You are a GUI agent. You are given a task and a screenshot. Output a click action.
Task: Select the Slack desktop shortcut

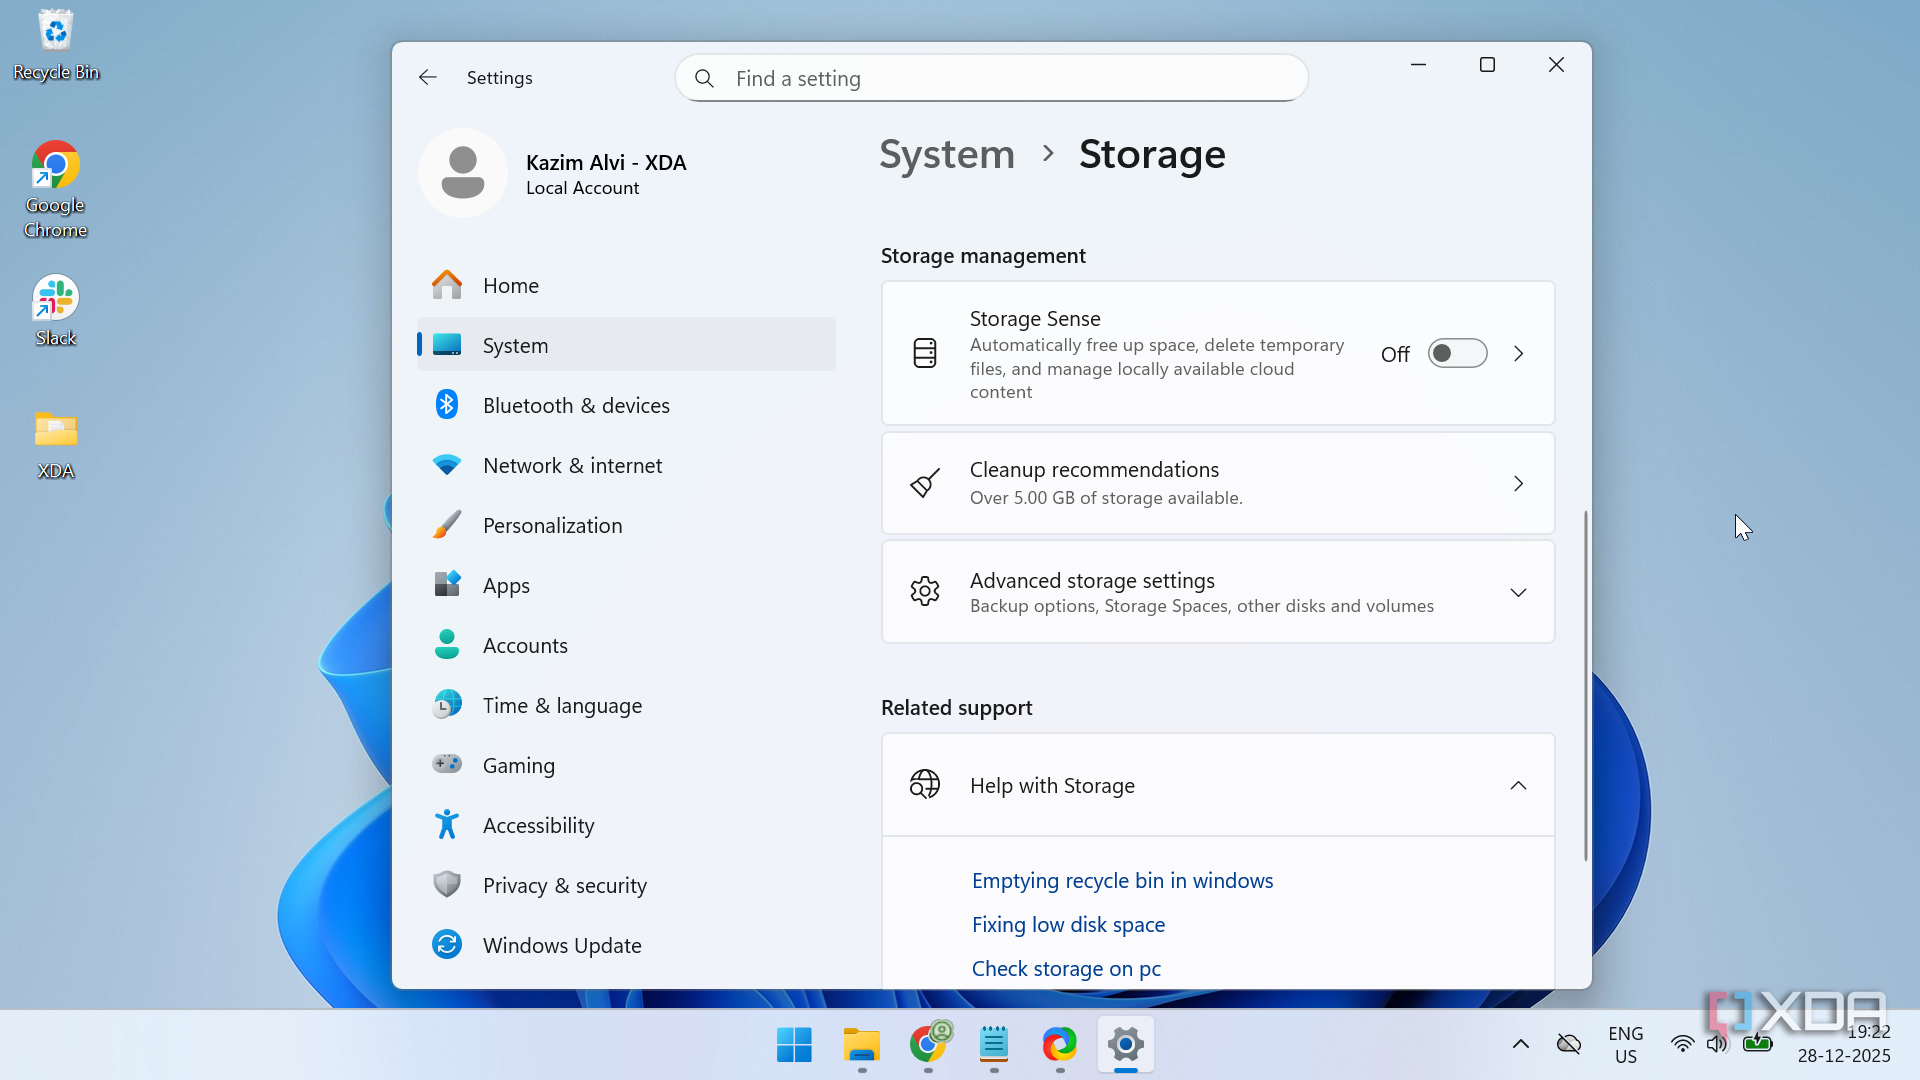click(x=56, y=311)
